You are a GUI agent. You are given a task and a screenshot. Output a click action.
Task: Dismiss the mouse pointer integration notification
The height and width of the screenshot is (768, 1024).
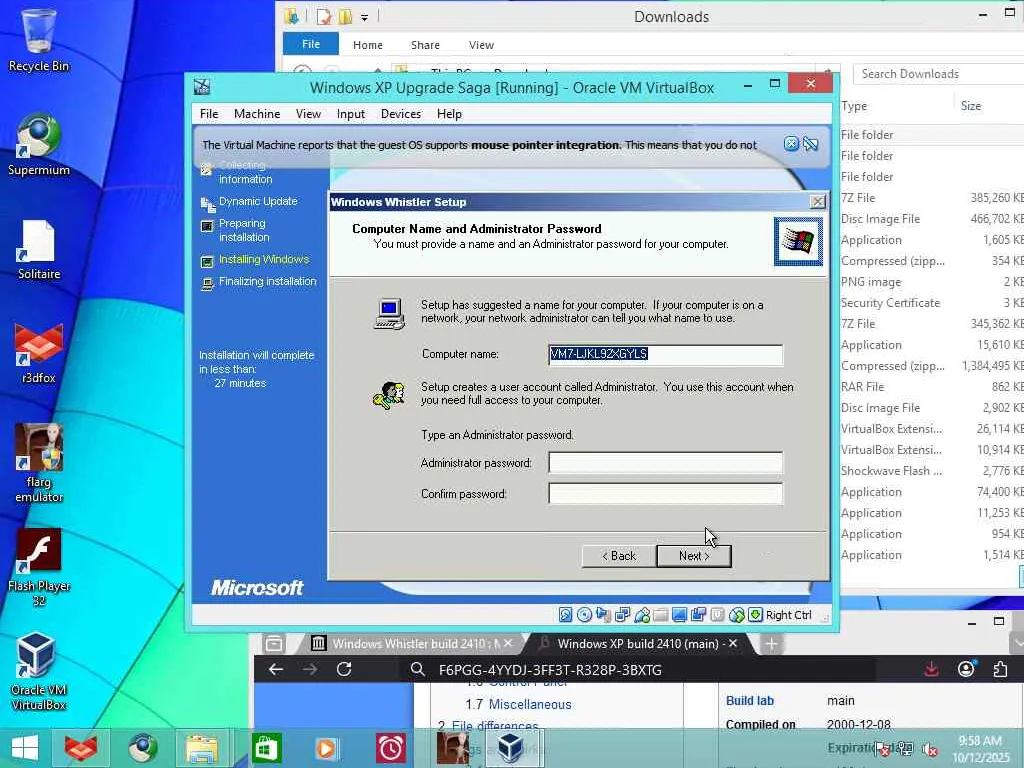coord(791,144)
